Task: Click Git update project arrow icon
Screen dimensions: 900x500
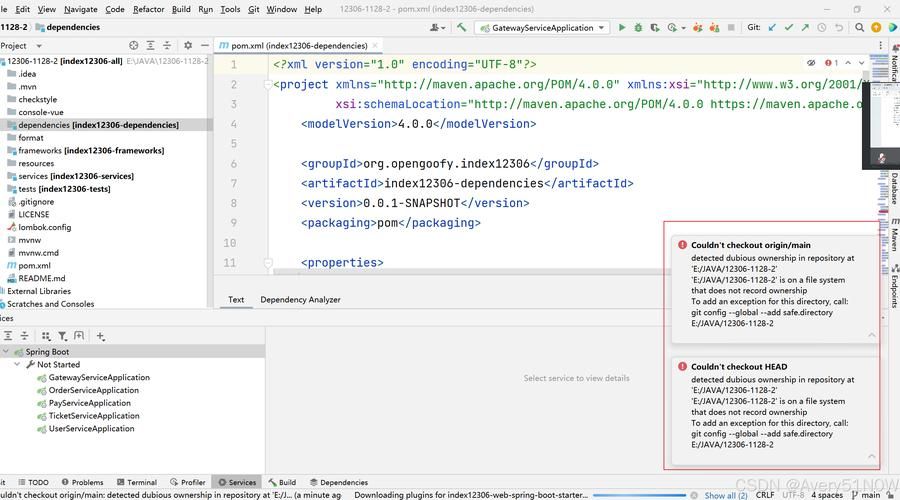Action: click(772, 28)
